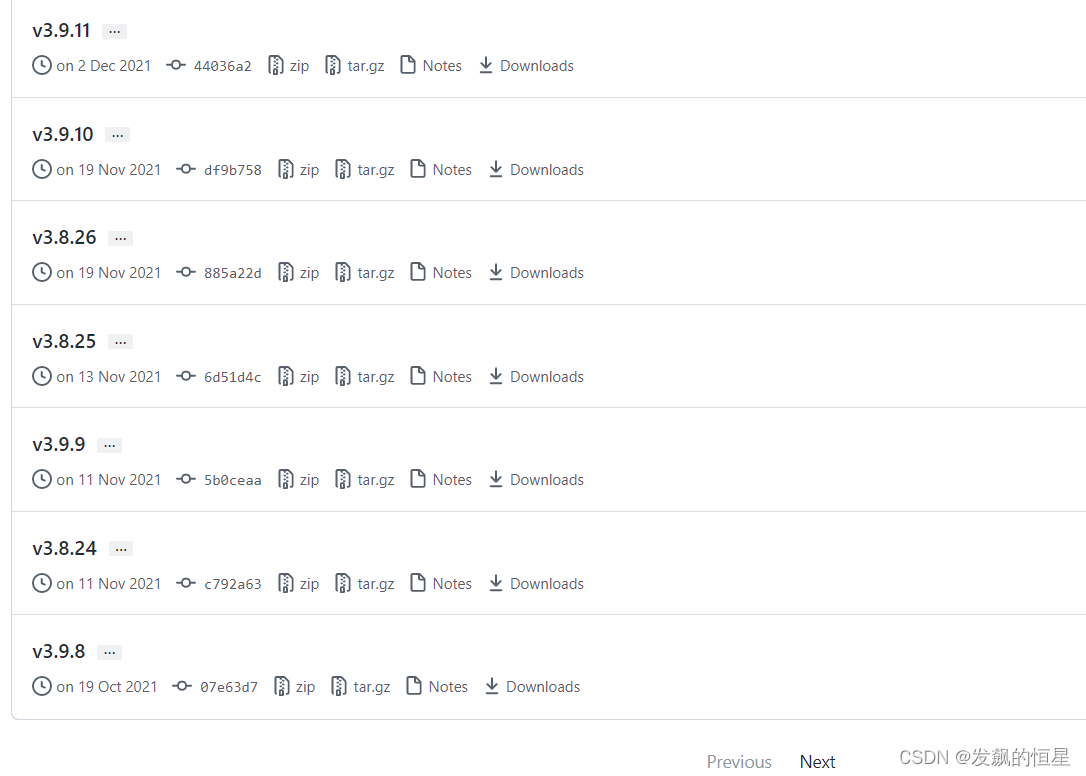Go to the Next page

pos(817,761)
